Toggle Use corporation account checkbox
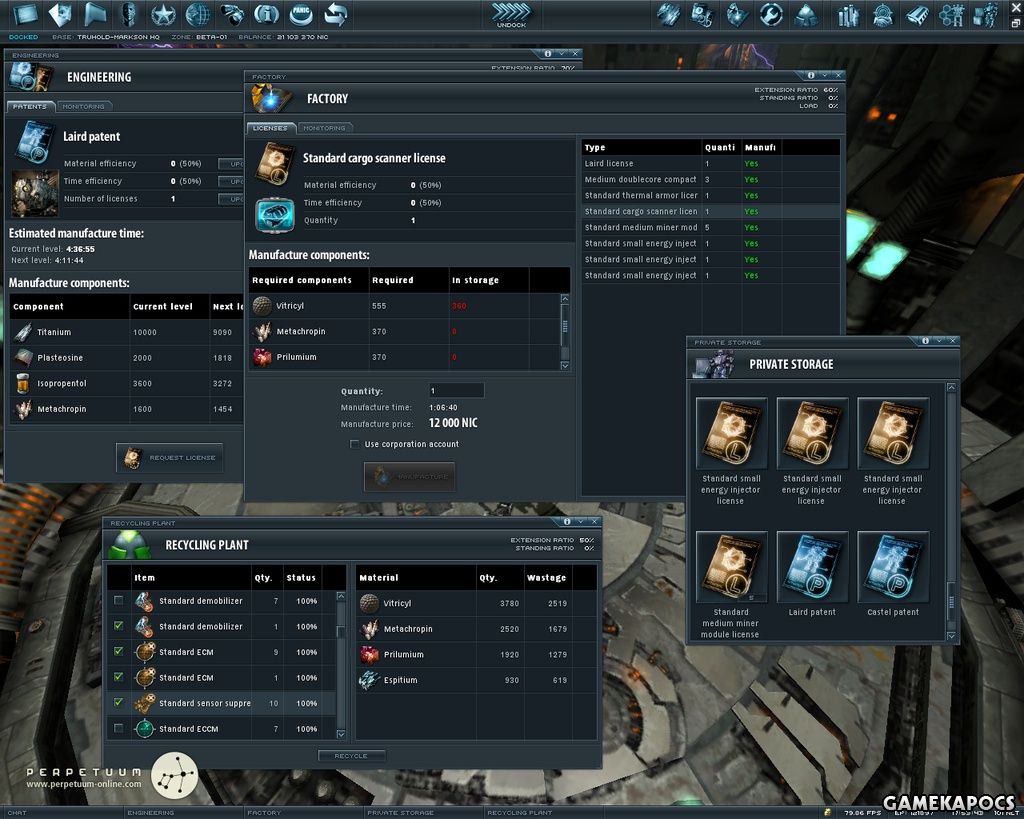Screen dimensions: 1024x819 point(355,444)
